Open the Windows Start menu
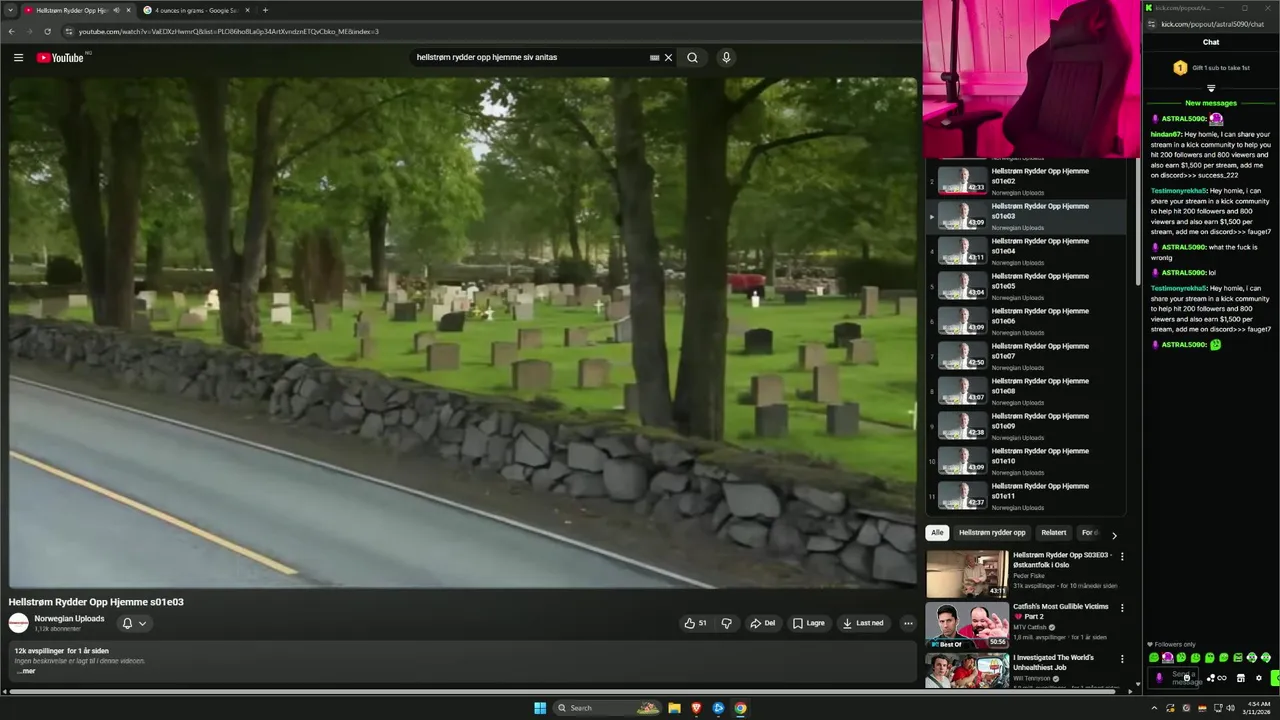This screenshot has width=1280, height=720. (x=540, y=708)
